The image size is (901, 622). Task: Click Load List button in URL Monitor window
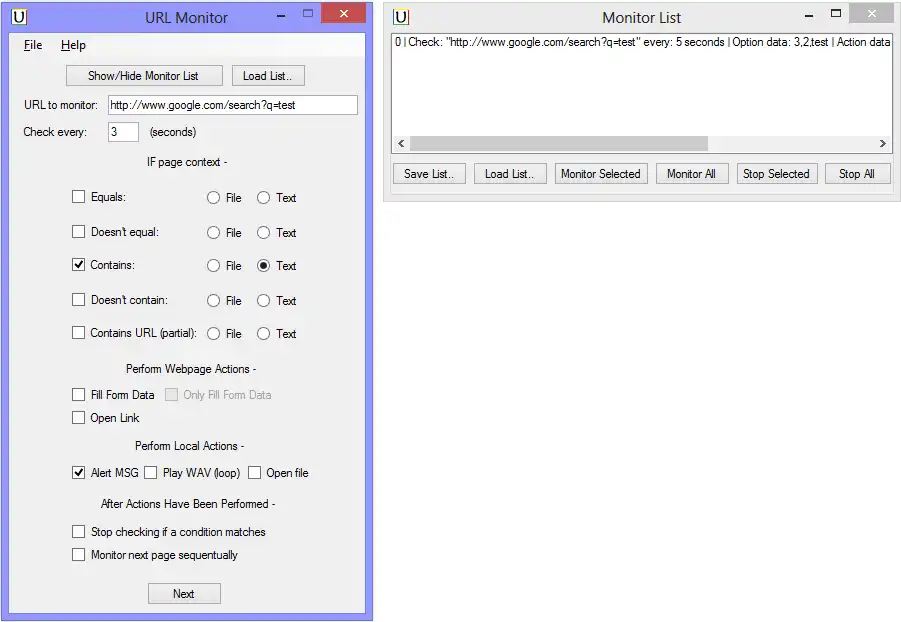(268, 75)
